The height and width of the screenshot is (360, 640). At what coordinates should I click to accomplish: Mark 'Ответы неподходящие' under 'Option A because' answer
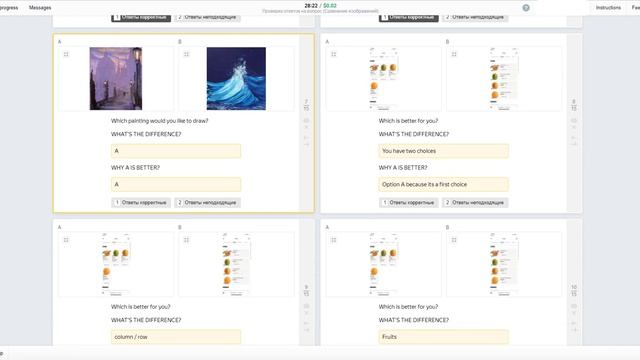click(475, 202)
